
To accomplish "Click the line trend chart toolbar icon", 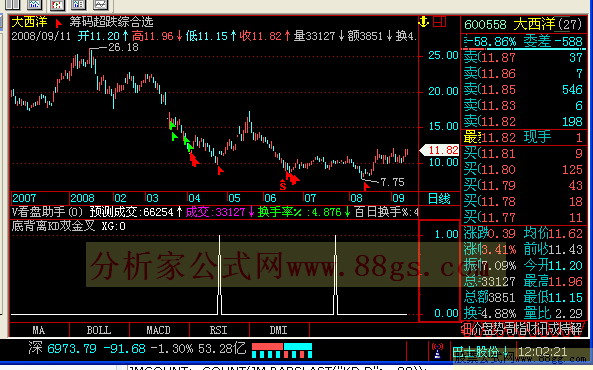I will click(101, 5).
